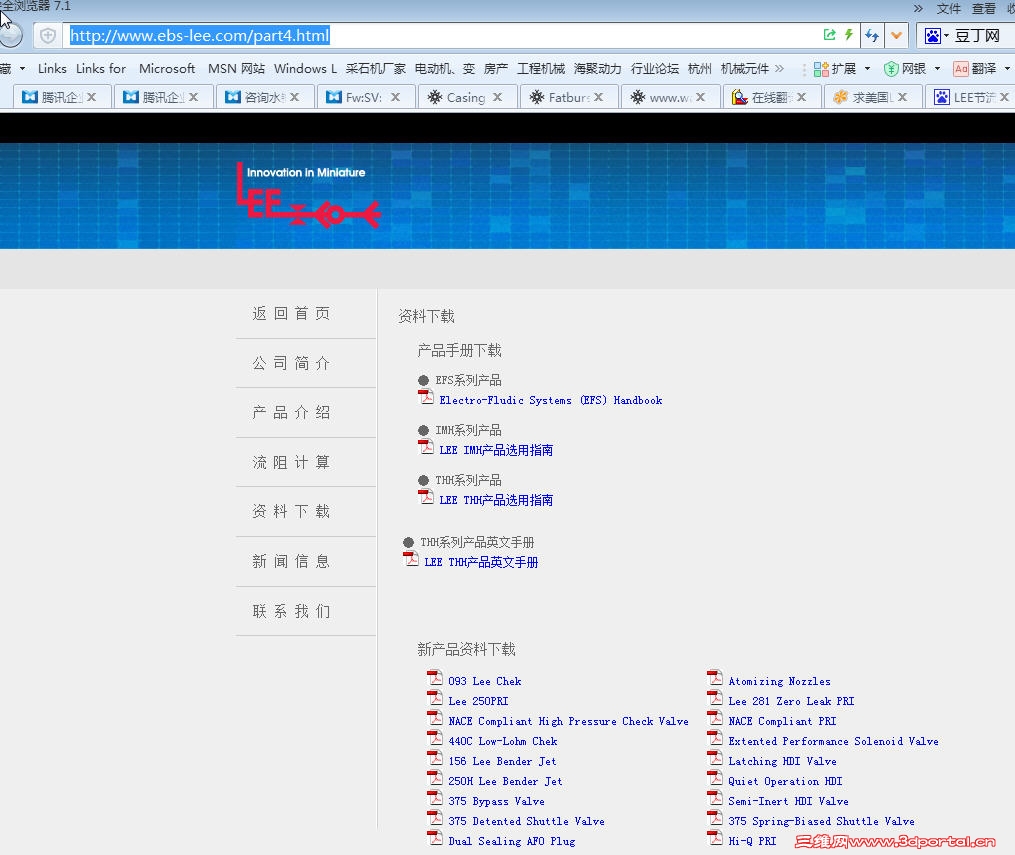Close the 咨询水 browser tab
Screen dimensions: 1015x855
(x=295, y=97)
